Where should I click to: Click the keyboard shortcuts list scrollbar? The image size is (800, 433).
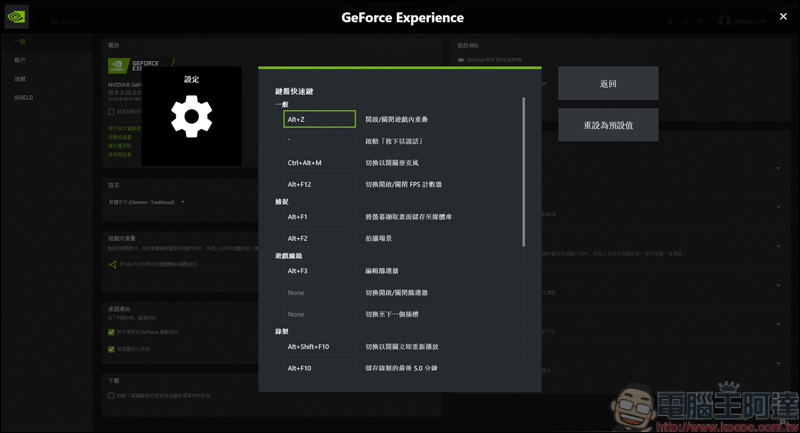(x=523, y=172)
